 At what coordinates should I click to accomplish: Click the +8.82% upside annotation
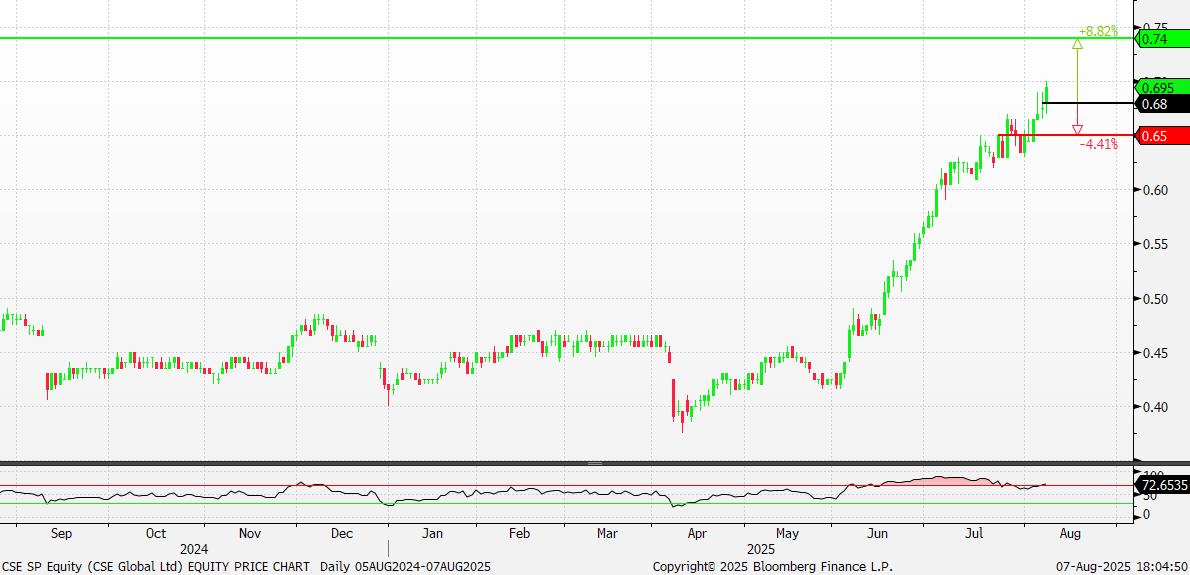(1098, 32)
